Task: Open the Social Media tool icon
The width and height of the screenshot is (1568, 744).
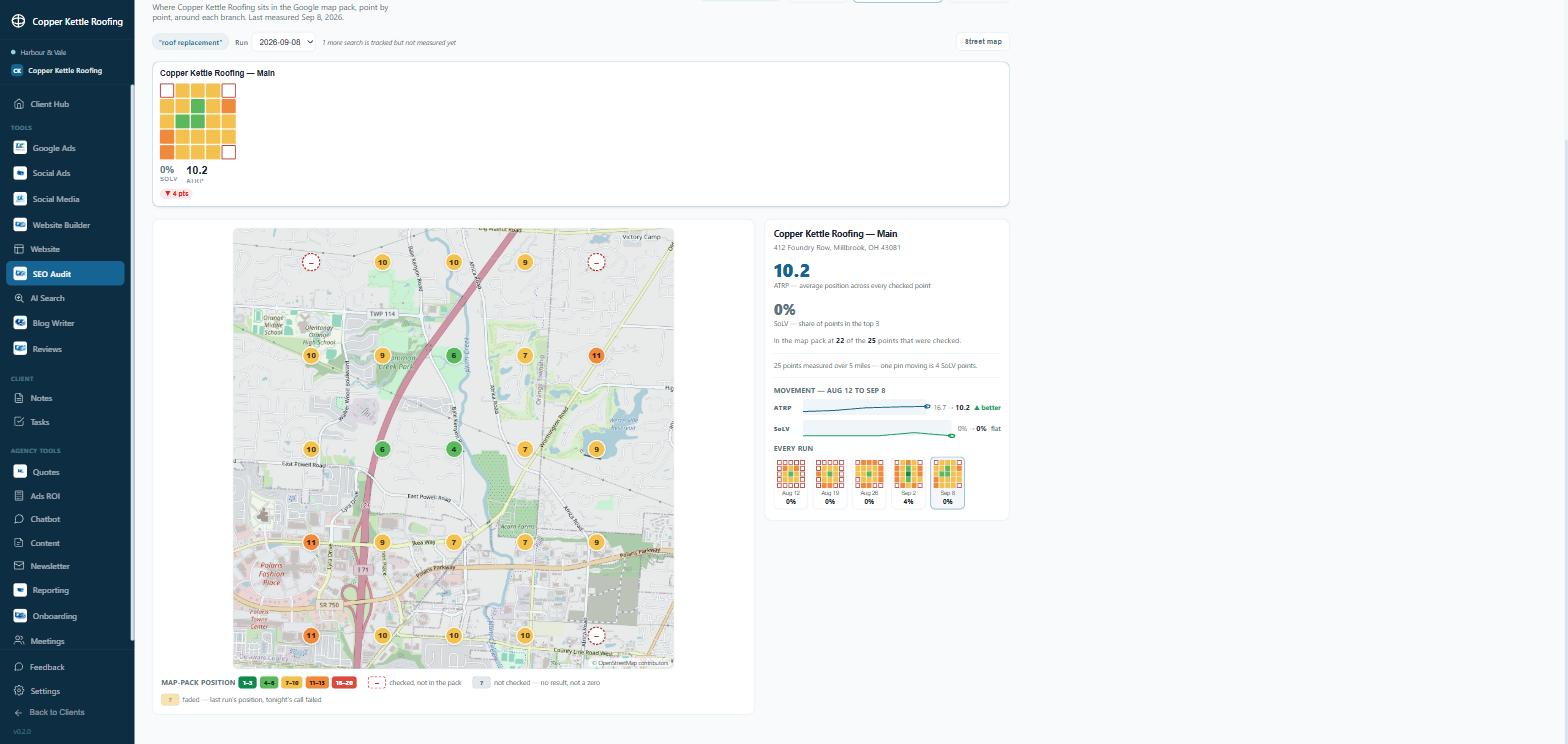Action: tap(20, 199)
